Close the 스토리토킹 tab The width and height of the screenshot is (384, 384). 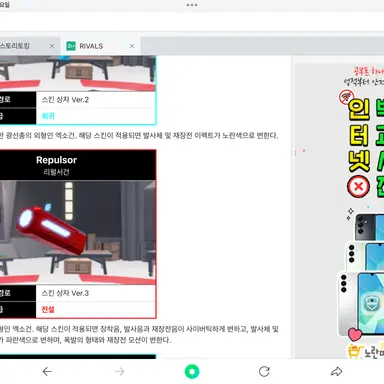pos(52,46)
